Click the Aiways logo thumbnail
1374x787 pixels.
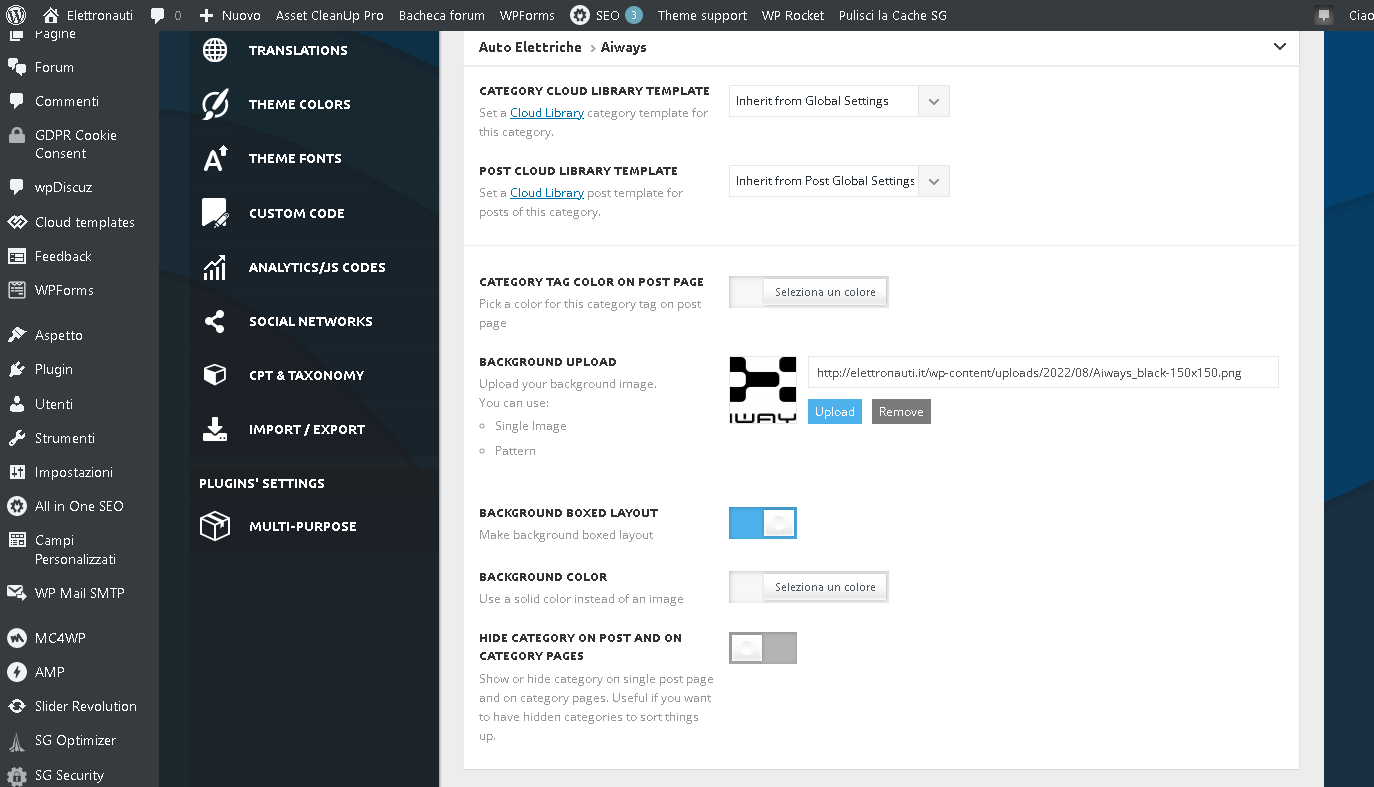763,390
